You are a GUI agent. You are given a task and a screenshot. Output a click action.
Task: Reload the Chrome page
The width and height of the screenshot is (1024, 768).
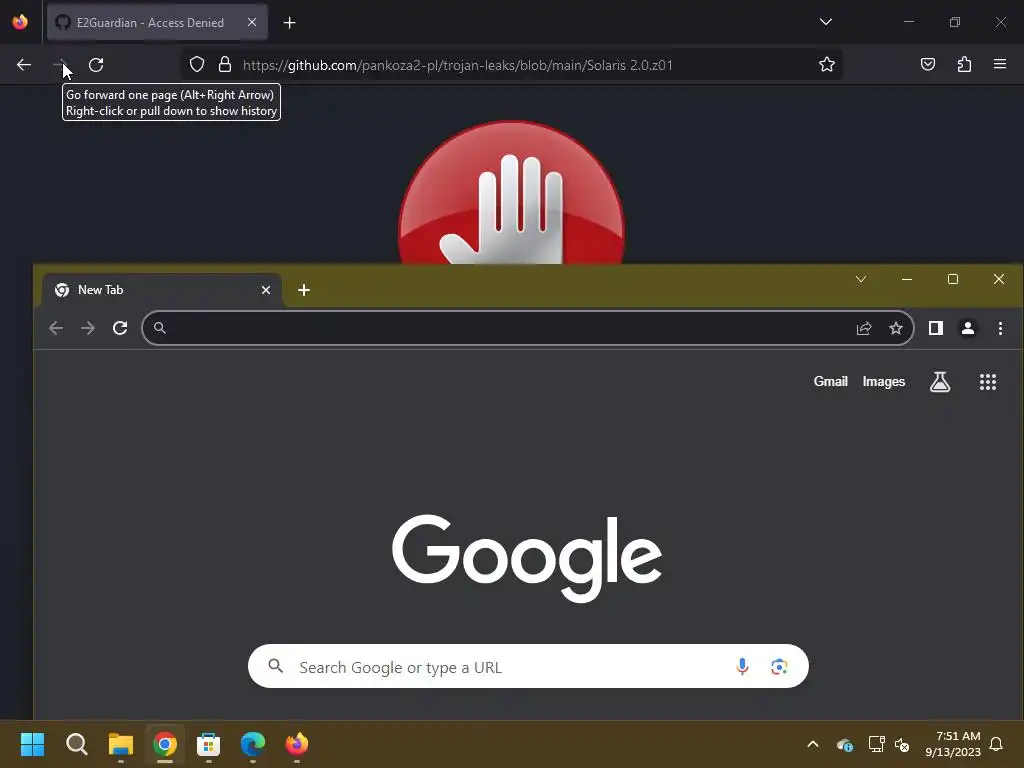120,328
